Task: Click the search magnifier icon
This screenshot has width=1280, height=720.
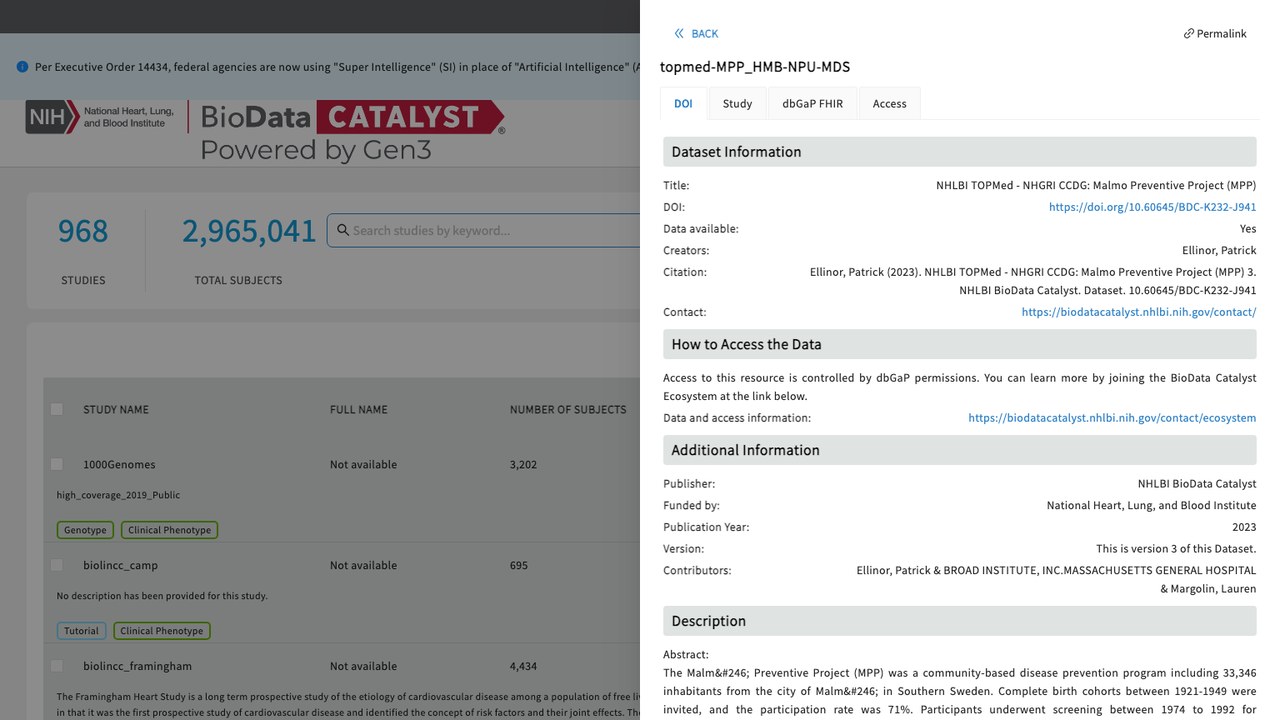Action: pyautogui.click(x=343, y=230)
